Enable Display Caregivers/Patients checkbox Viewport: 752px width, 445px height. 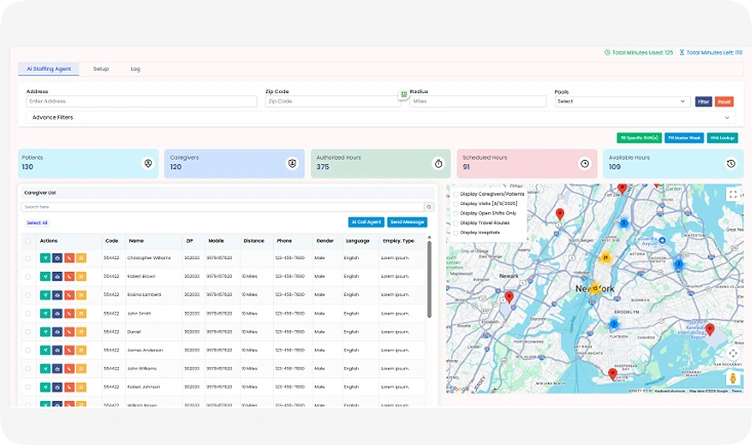456,194
